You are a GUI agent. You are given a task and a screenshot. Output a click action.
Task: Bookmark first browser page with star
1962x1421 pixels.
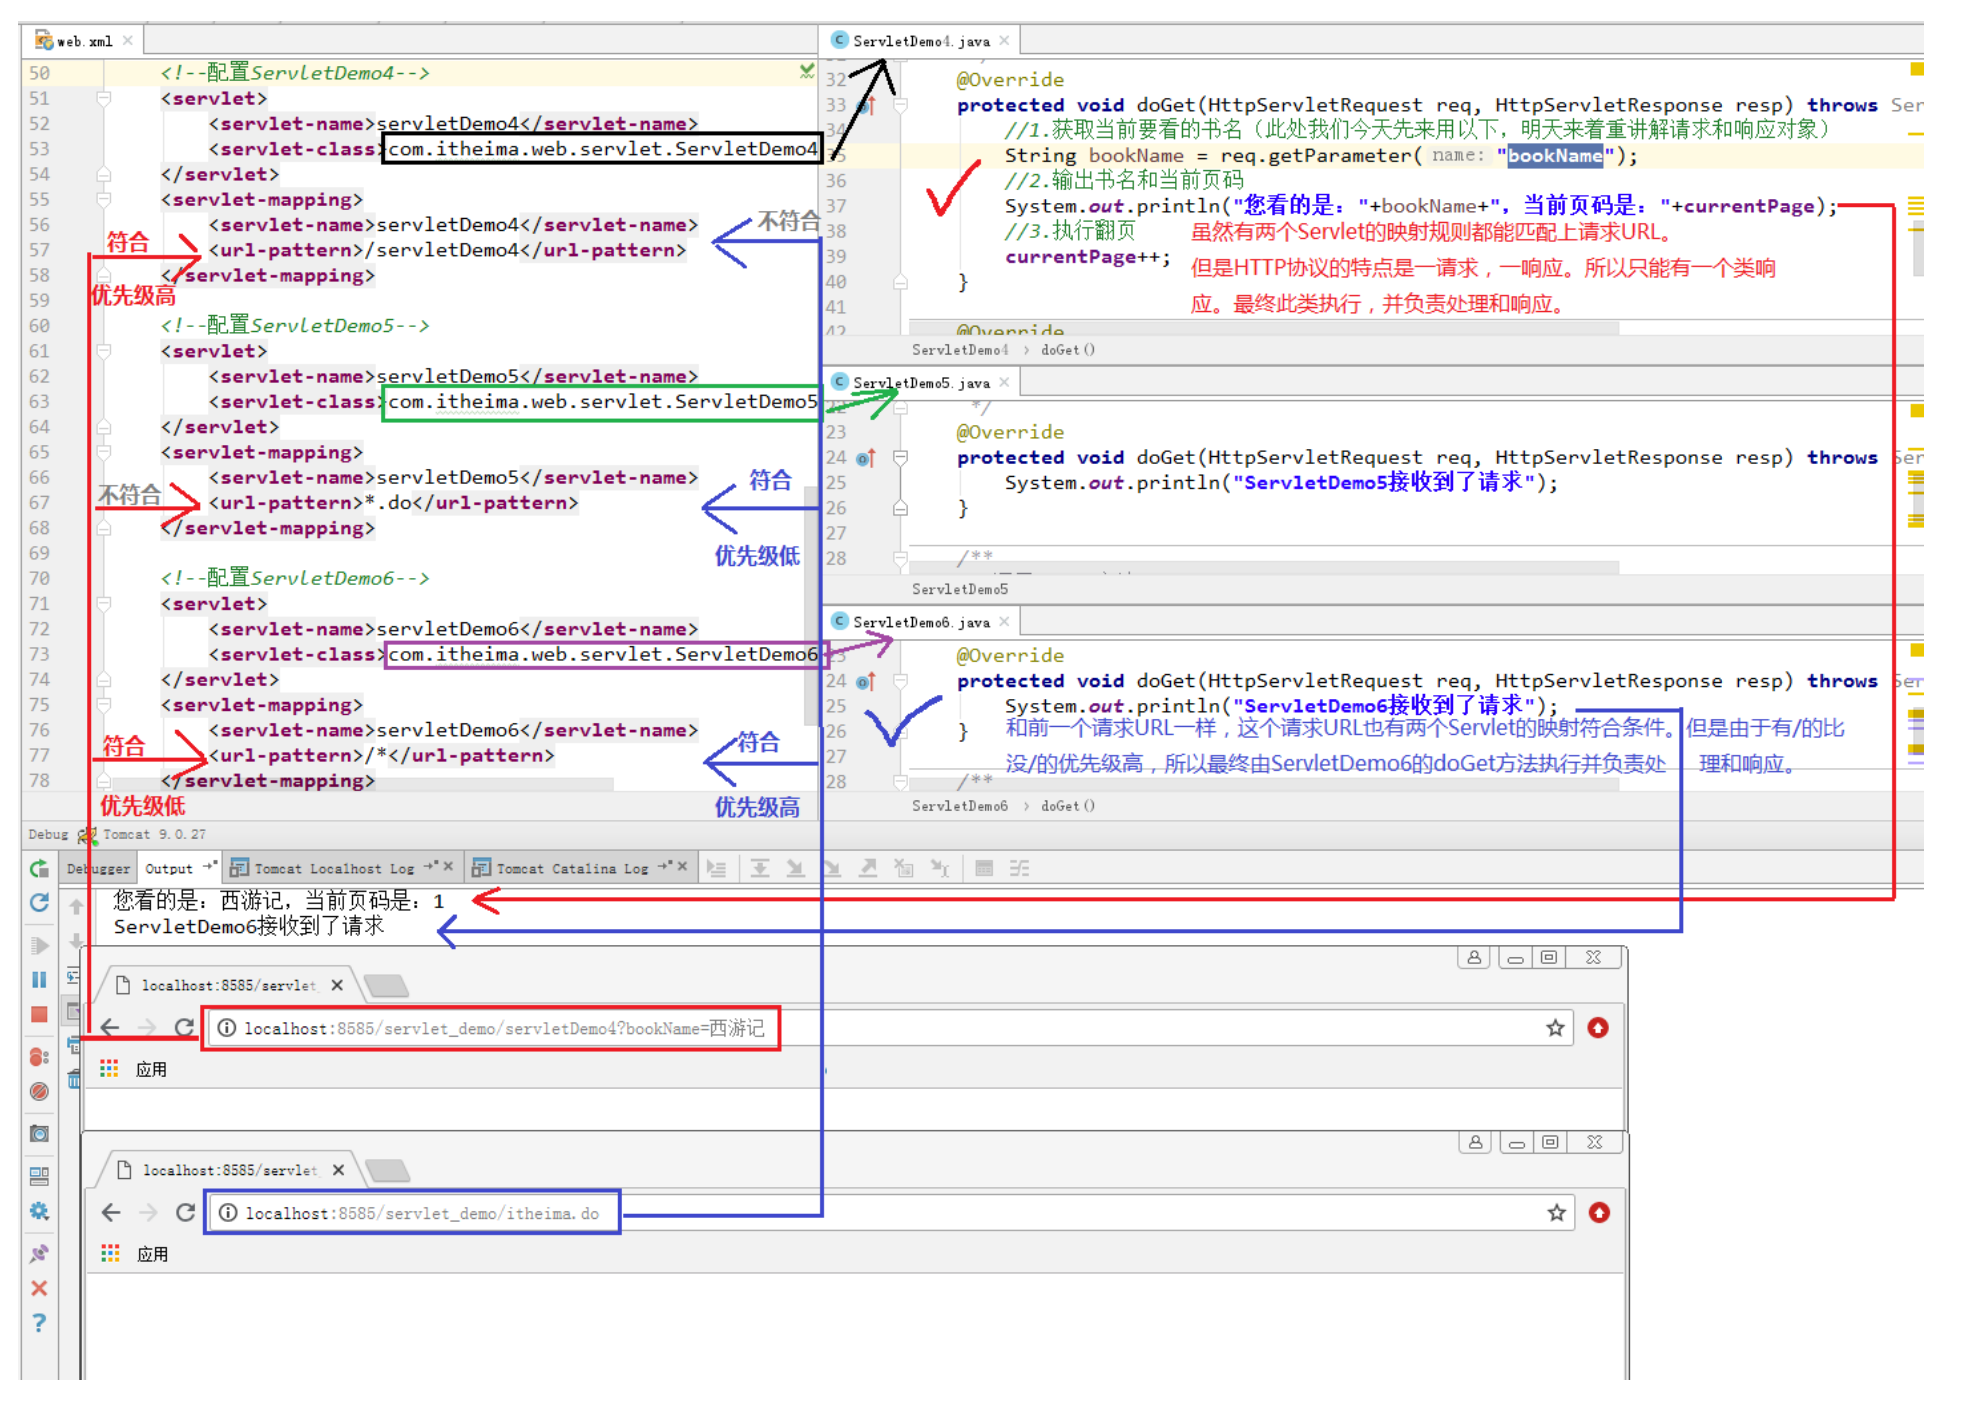1554,1028
